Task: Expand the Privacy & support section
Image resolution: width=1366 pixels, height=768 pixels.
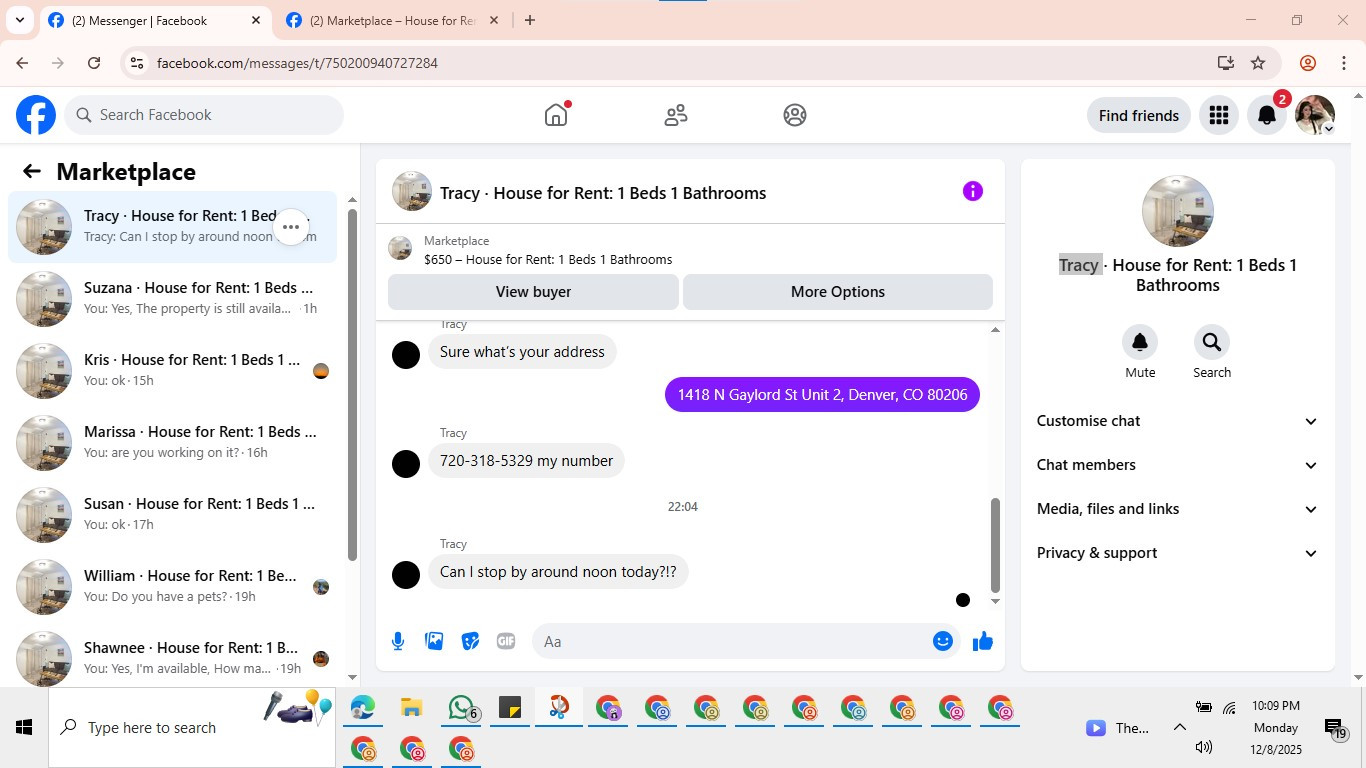Action: coord(1178,553)
